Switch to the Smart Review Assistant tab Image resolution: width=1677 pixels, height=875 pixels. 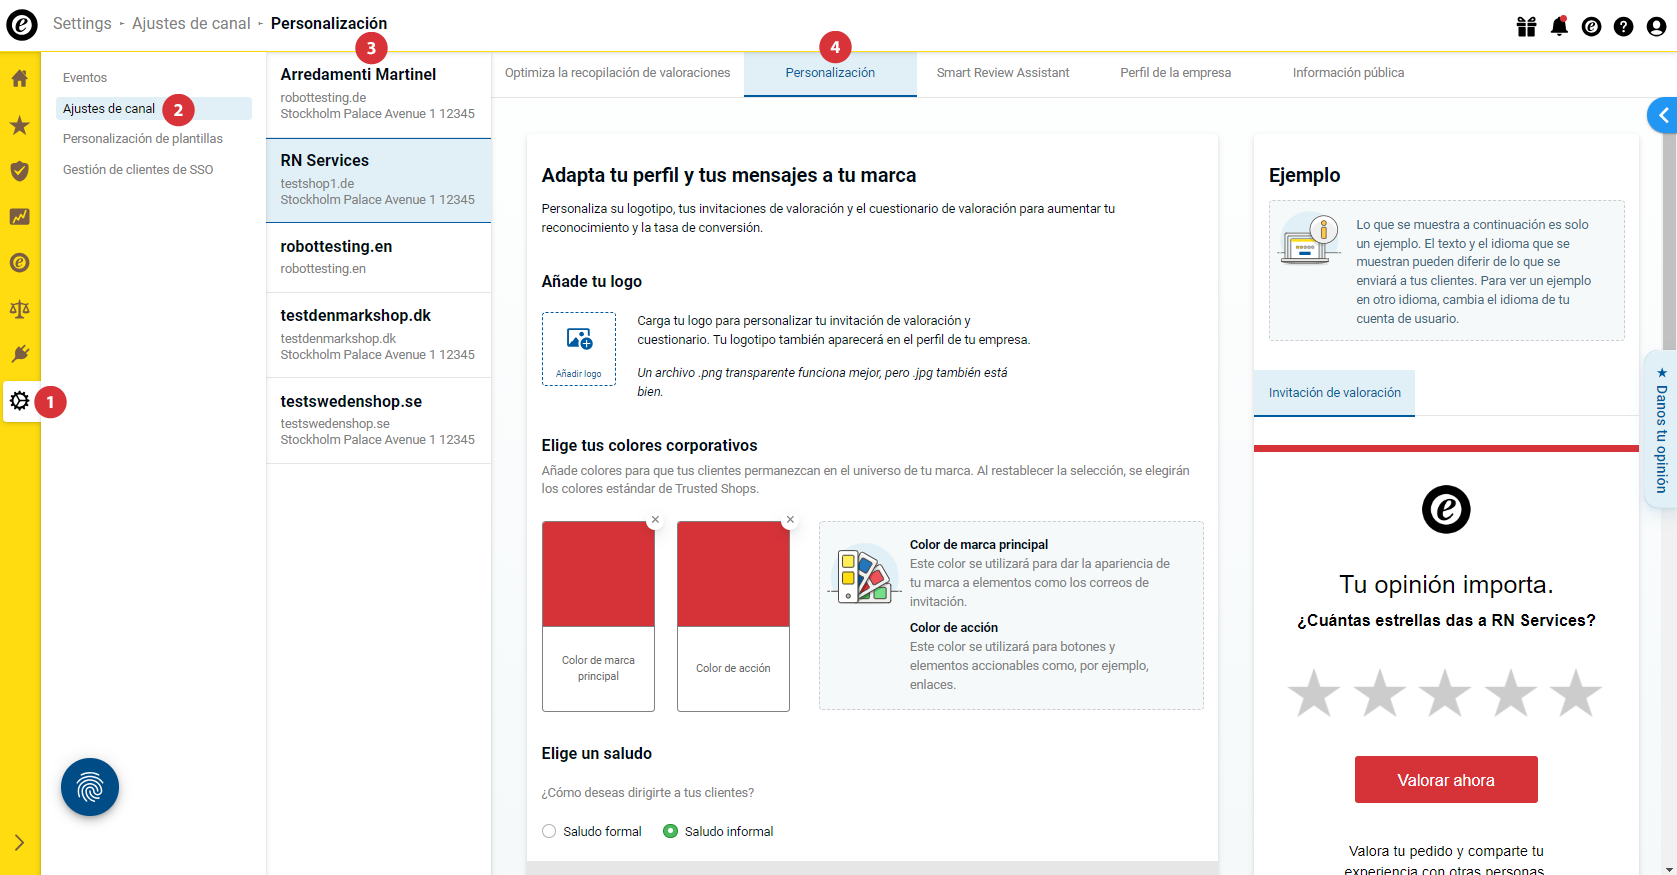click(1003, 73)
